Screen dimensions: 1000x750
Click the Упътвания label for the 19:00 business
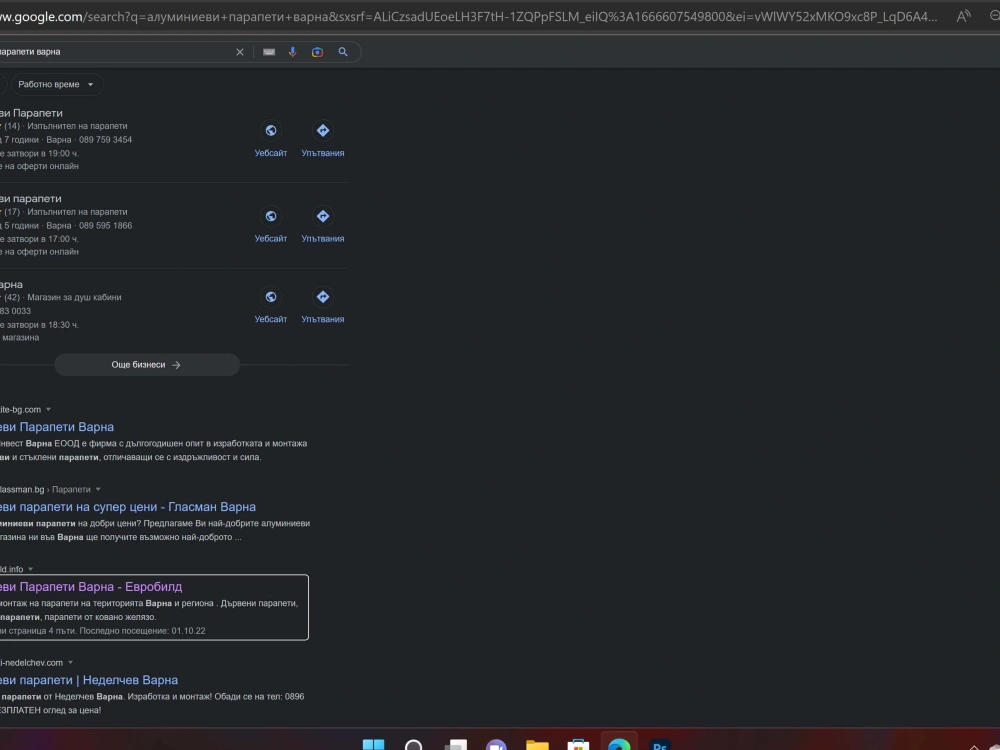coord(323,153)
